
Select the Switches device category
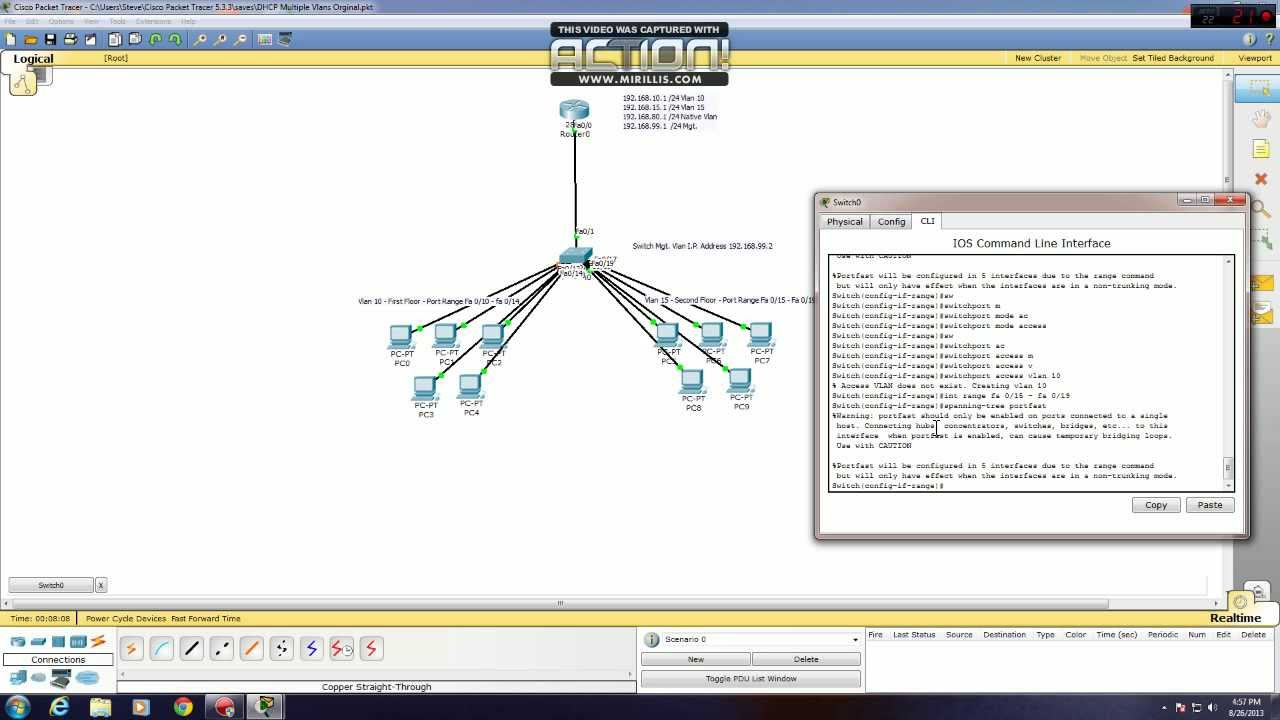[x=38, y=641]
